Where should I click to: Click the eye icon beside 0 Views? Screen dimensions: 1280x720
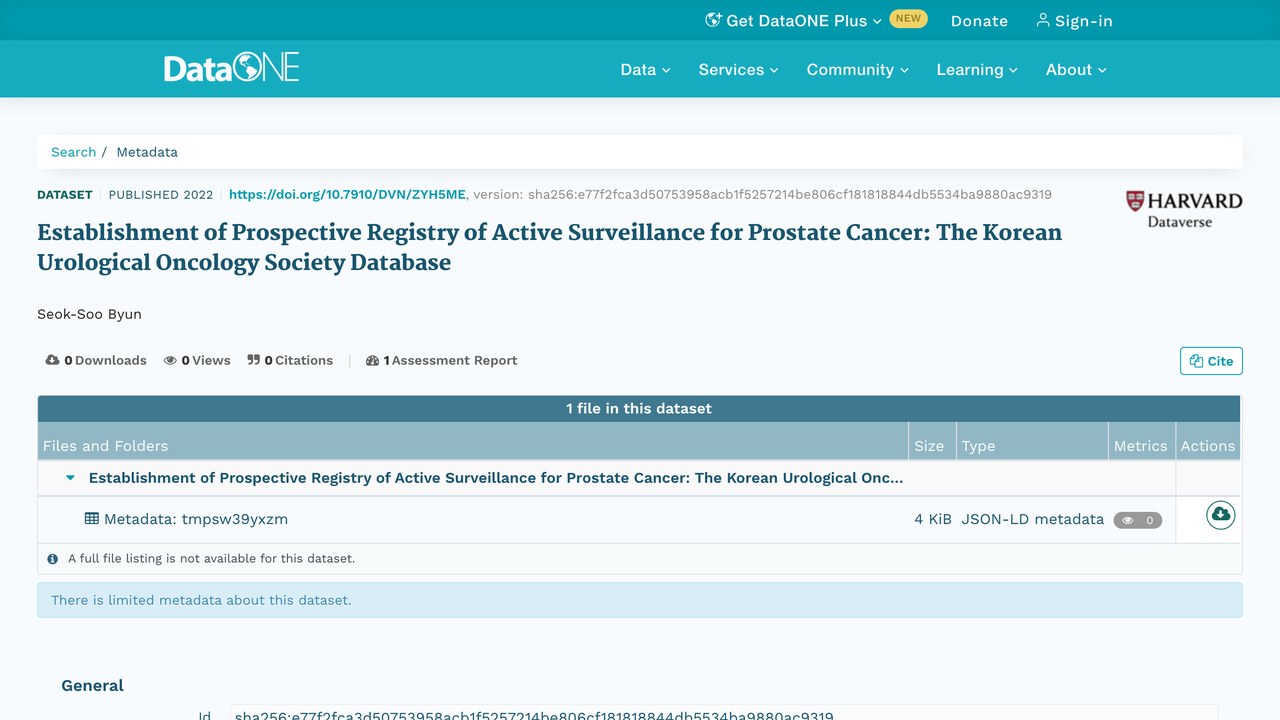tap(170, 360)
